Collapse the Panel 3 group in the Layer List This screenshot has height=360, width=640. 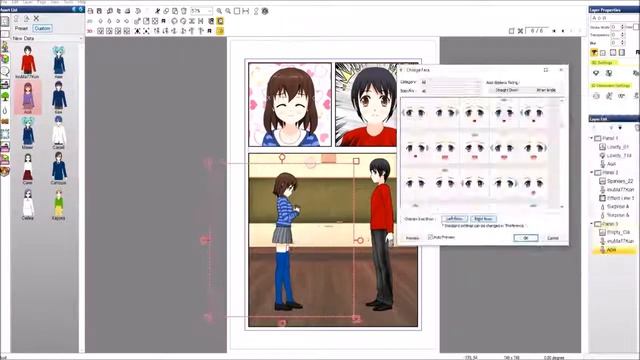(x=591, y=224)
